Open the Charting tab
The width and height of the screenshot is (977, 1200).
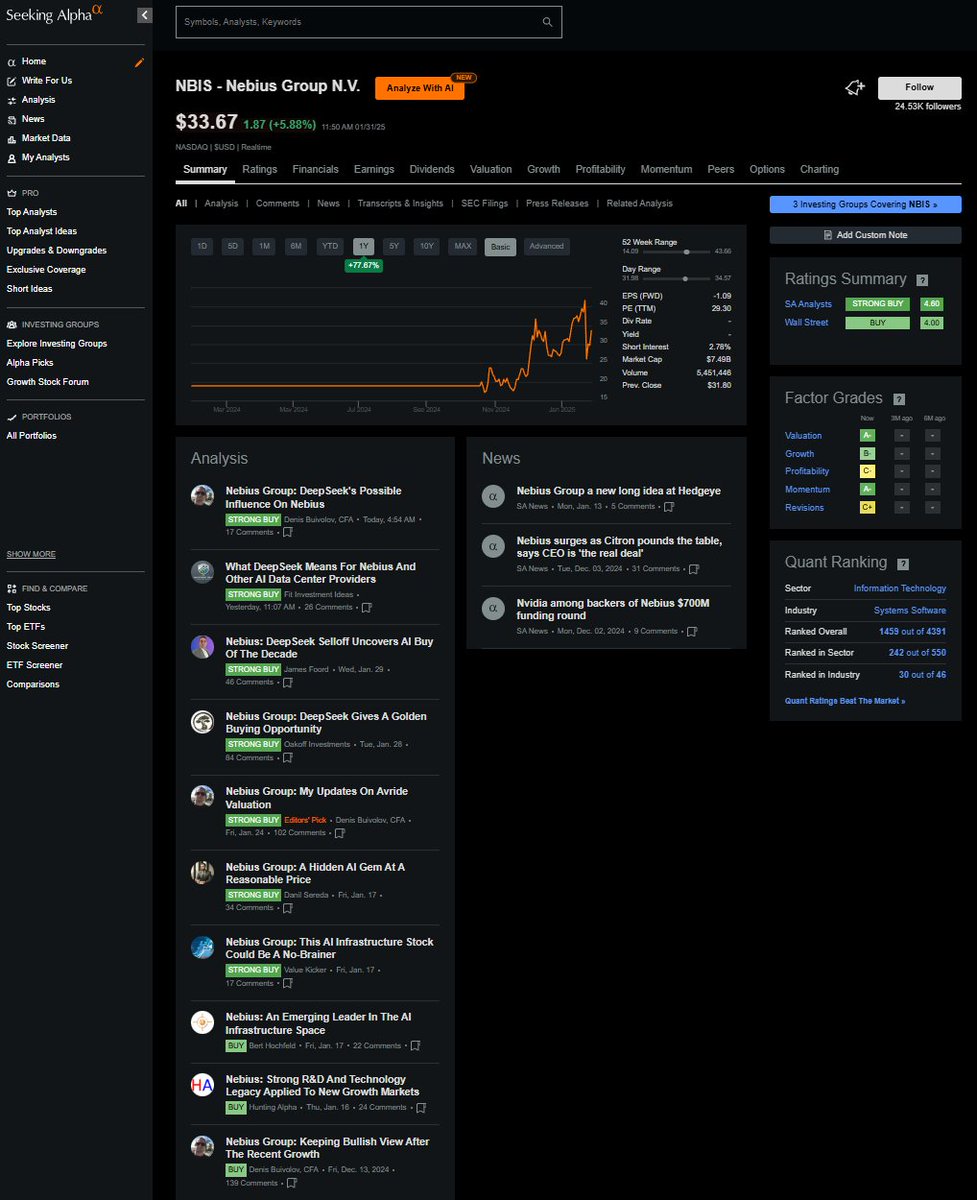tap(819, 169)
